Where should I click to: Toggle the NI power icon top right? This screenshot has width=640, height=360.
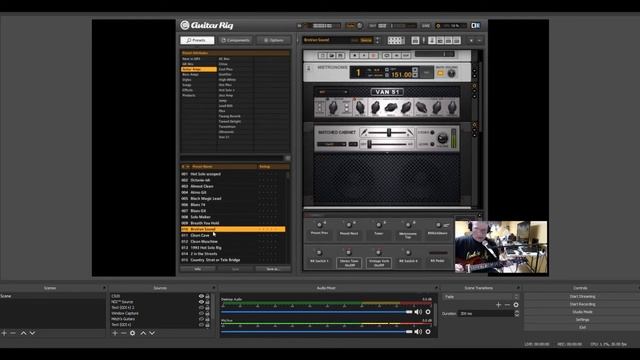click(476, 25)
